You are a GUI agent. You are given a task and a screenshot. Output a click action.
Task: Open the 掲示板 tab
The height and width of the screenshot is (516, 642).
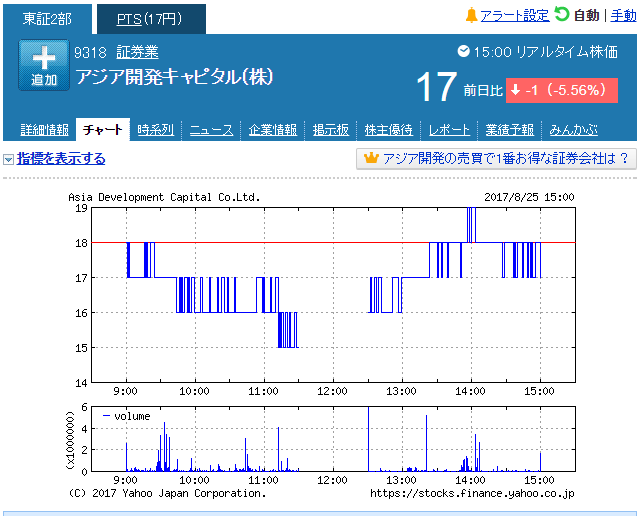(x=331, y=130)
